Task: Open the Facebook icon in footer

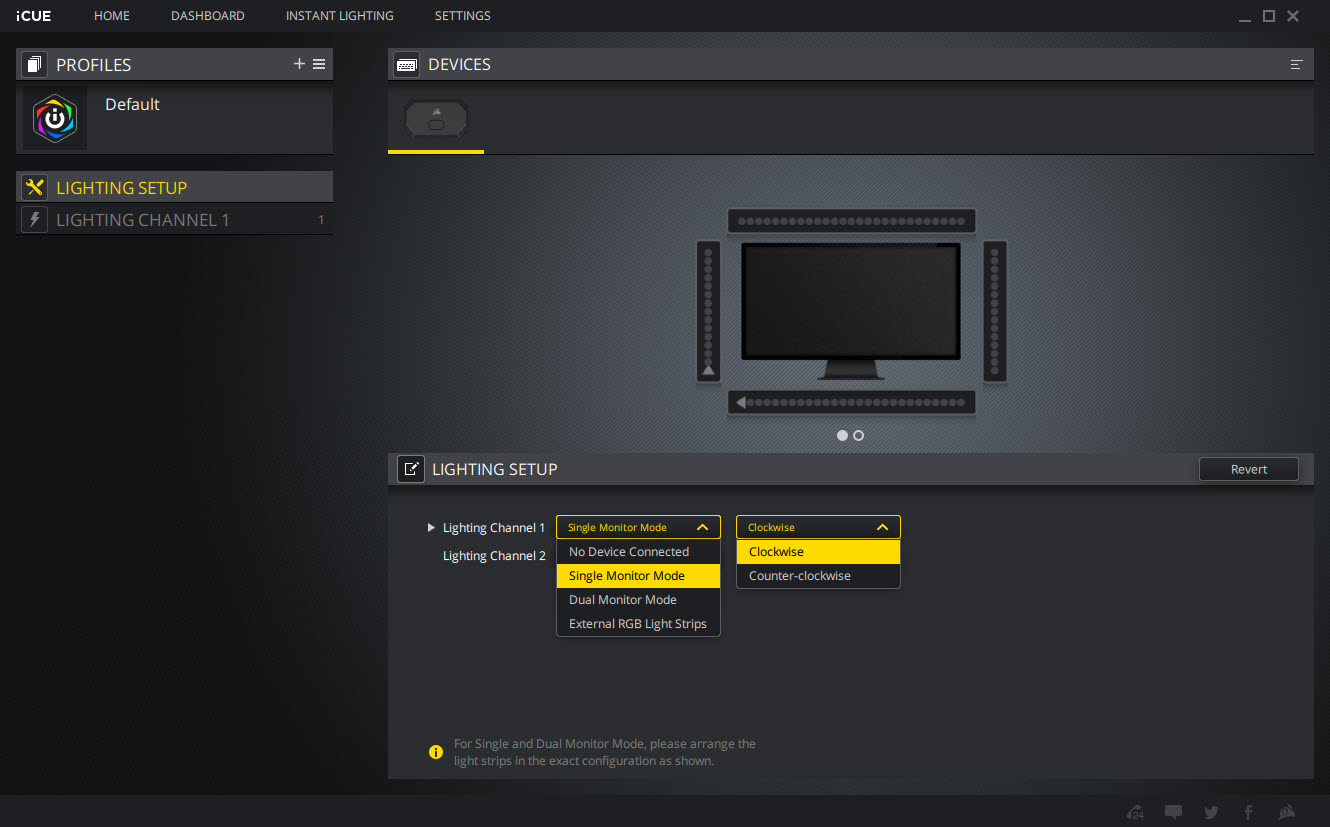Action: [x=1248, y=812]
